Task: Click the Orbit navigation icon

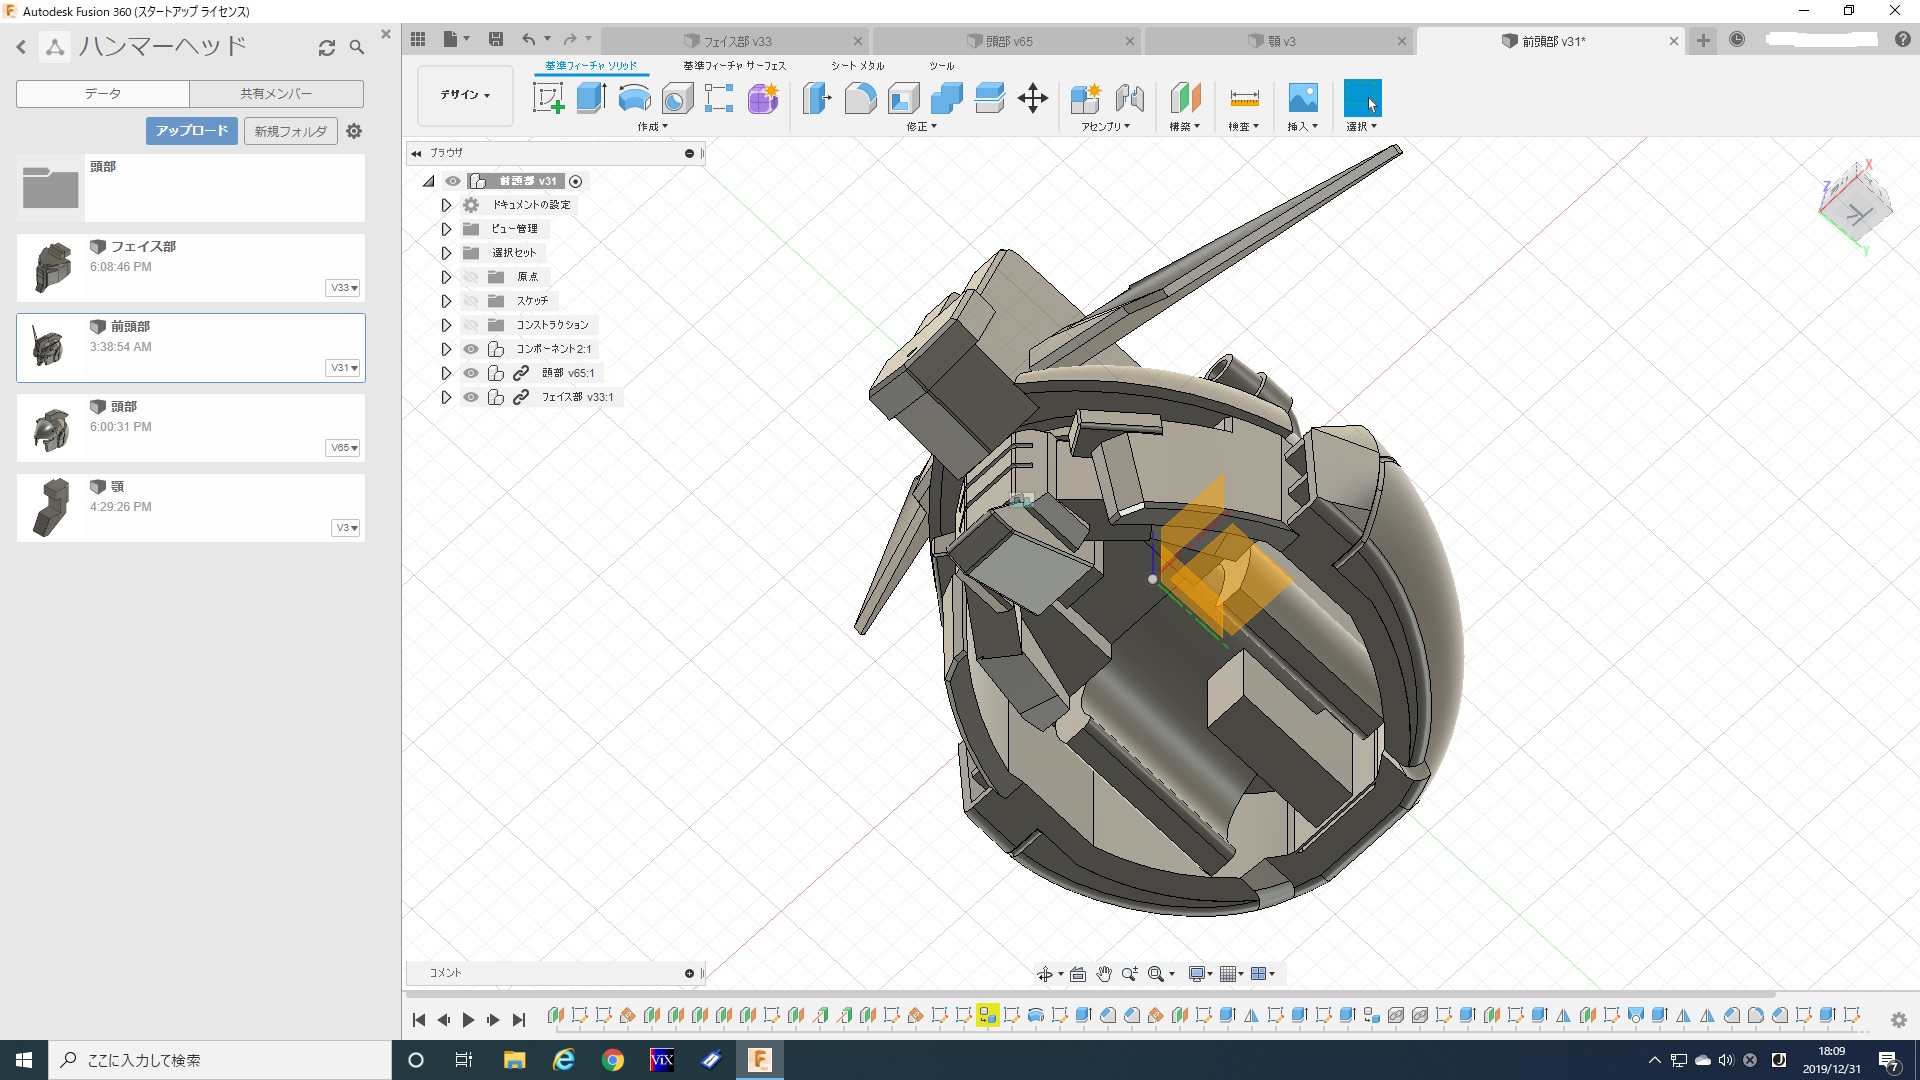Action: [x=1045, y=974]
